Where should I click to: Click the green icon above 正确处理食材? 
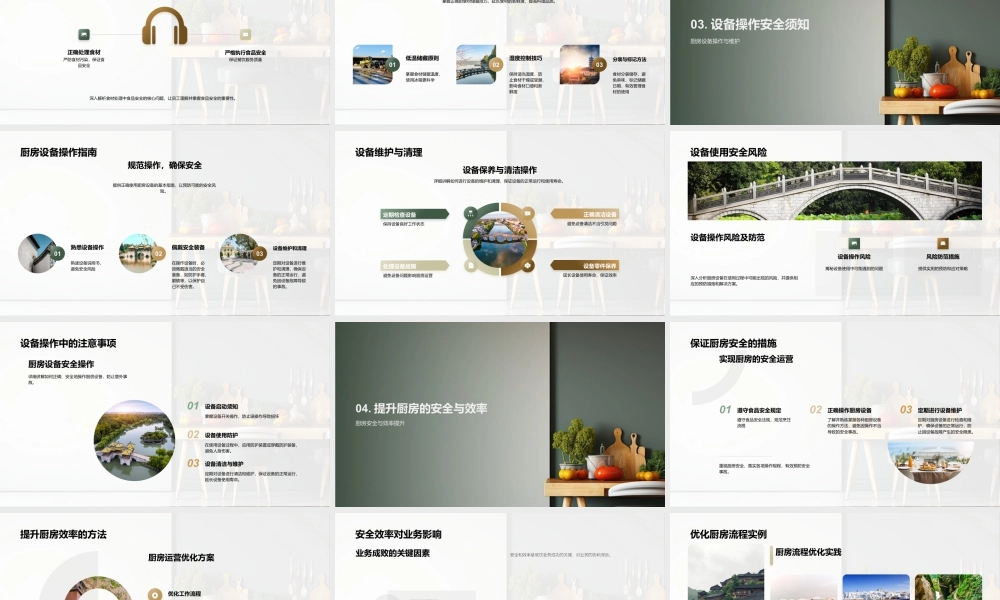point(84,34)
